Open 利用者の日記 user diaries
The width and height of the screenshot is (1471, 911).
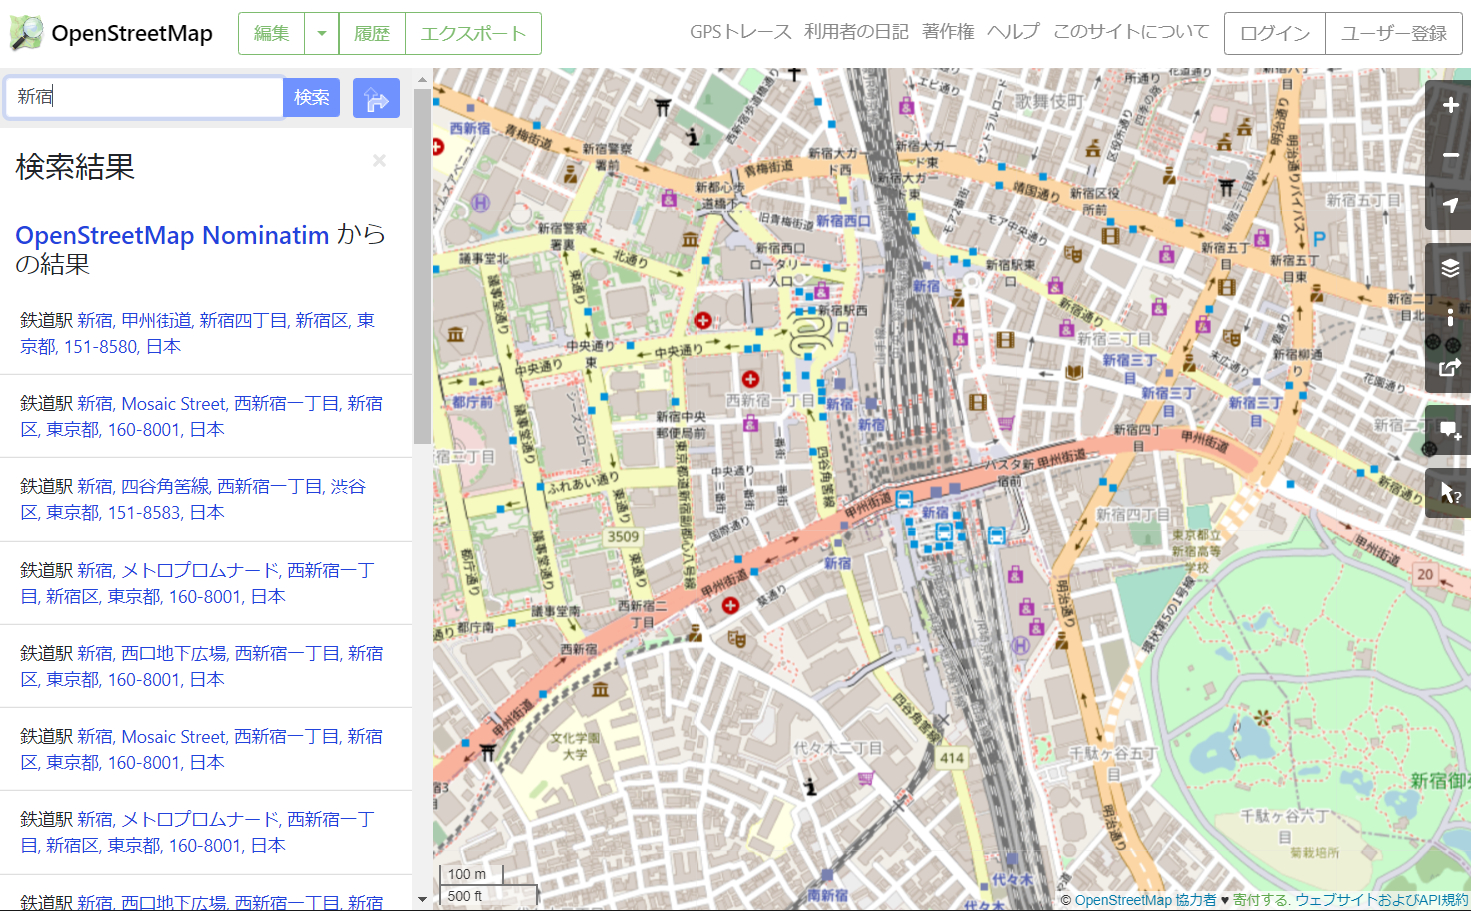click(856, 32)
